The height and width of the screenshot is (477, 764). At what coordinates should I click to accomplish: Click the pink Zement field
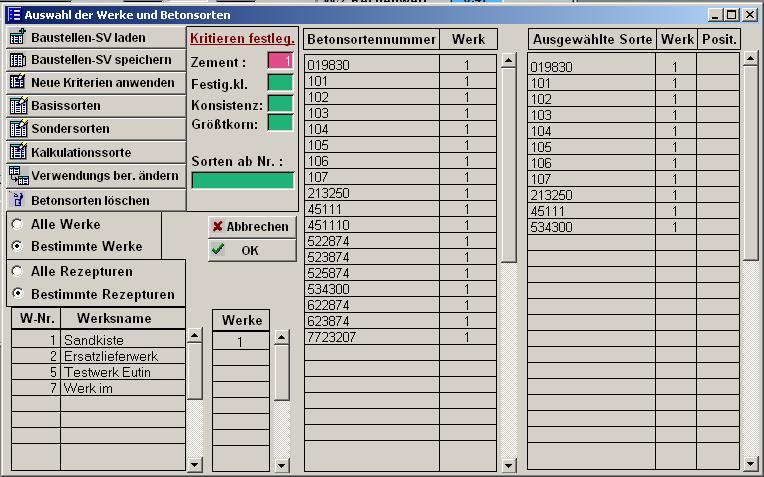pos(279,62)
